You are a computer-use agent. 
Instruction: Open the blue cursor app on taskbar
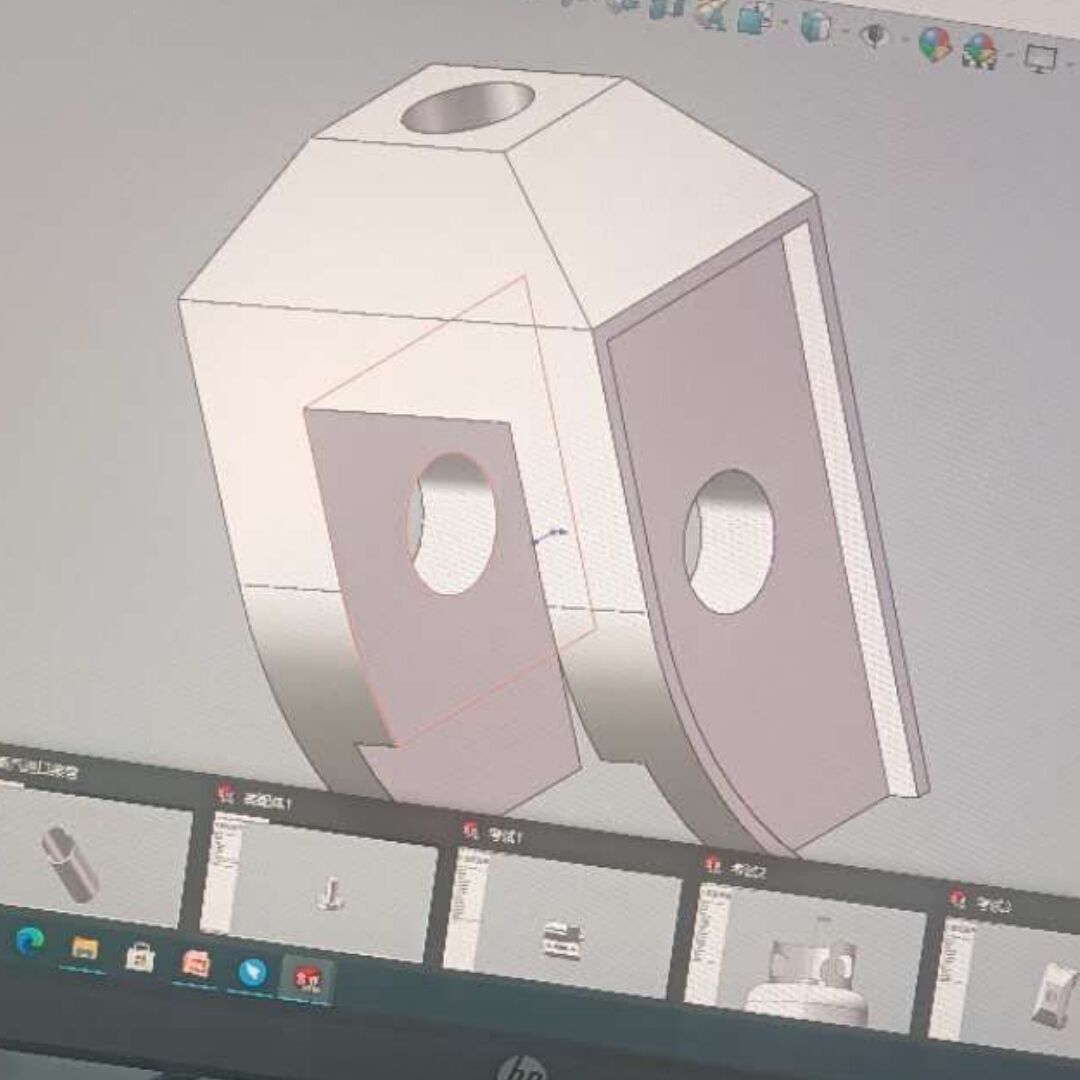[252, 972]
